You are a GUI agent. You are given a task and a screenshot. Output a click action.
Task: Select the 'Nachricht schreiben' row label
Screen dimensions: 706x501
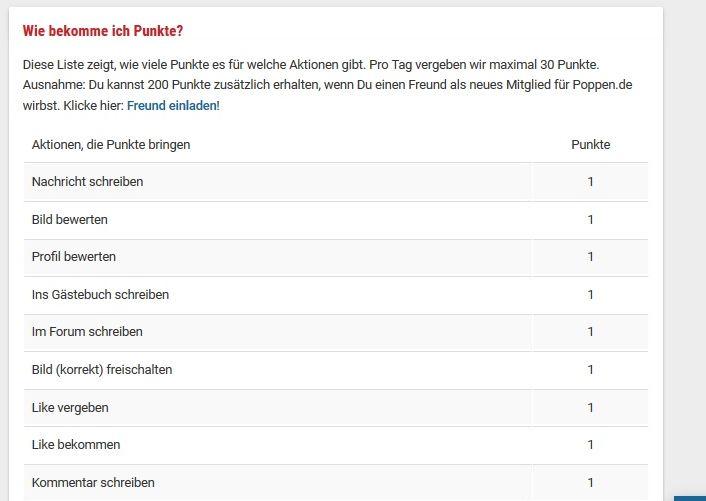point(87,182)
